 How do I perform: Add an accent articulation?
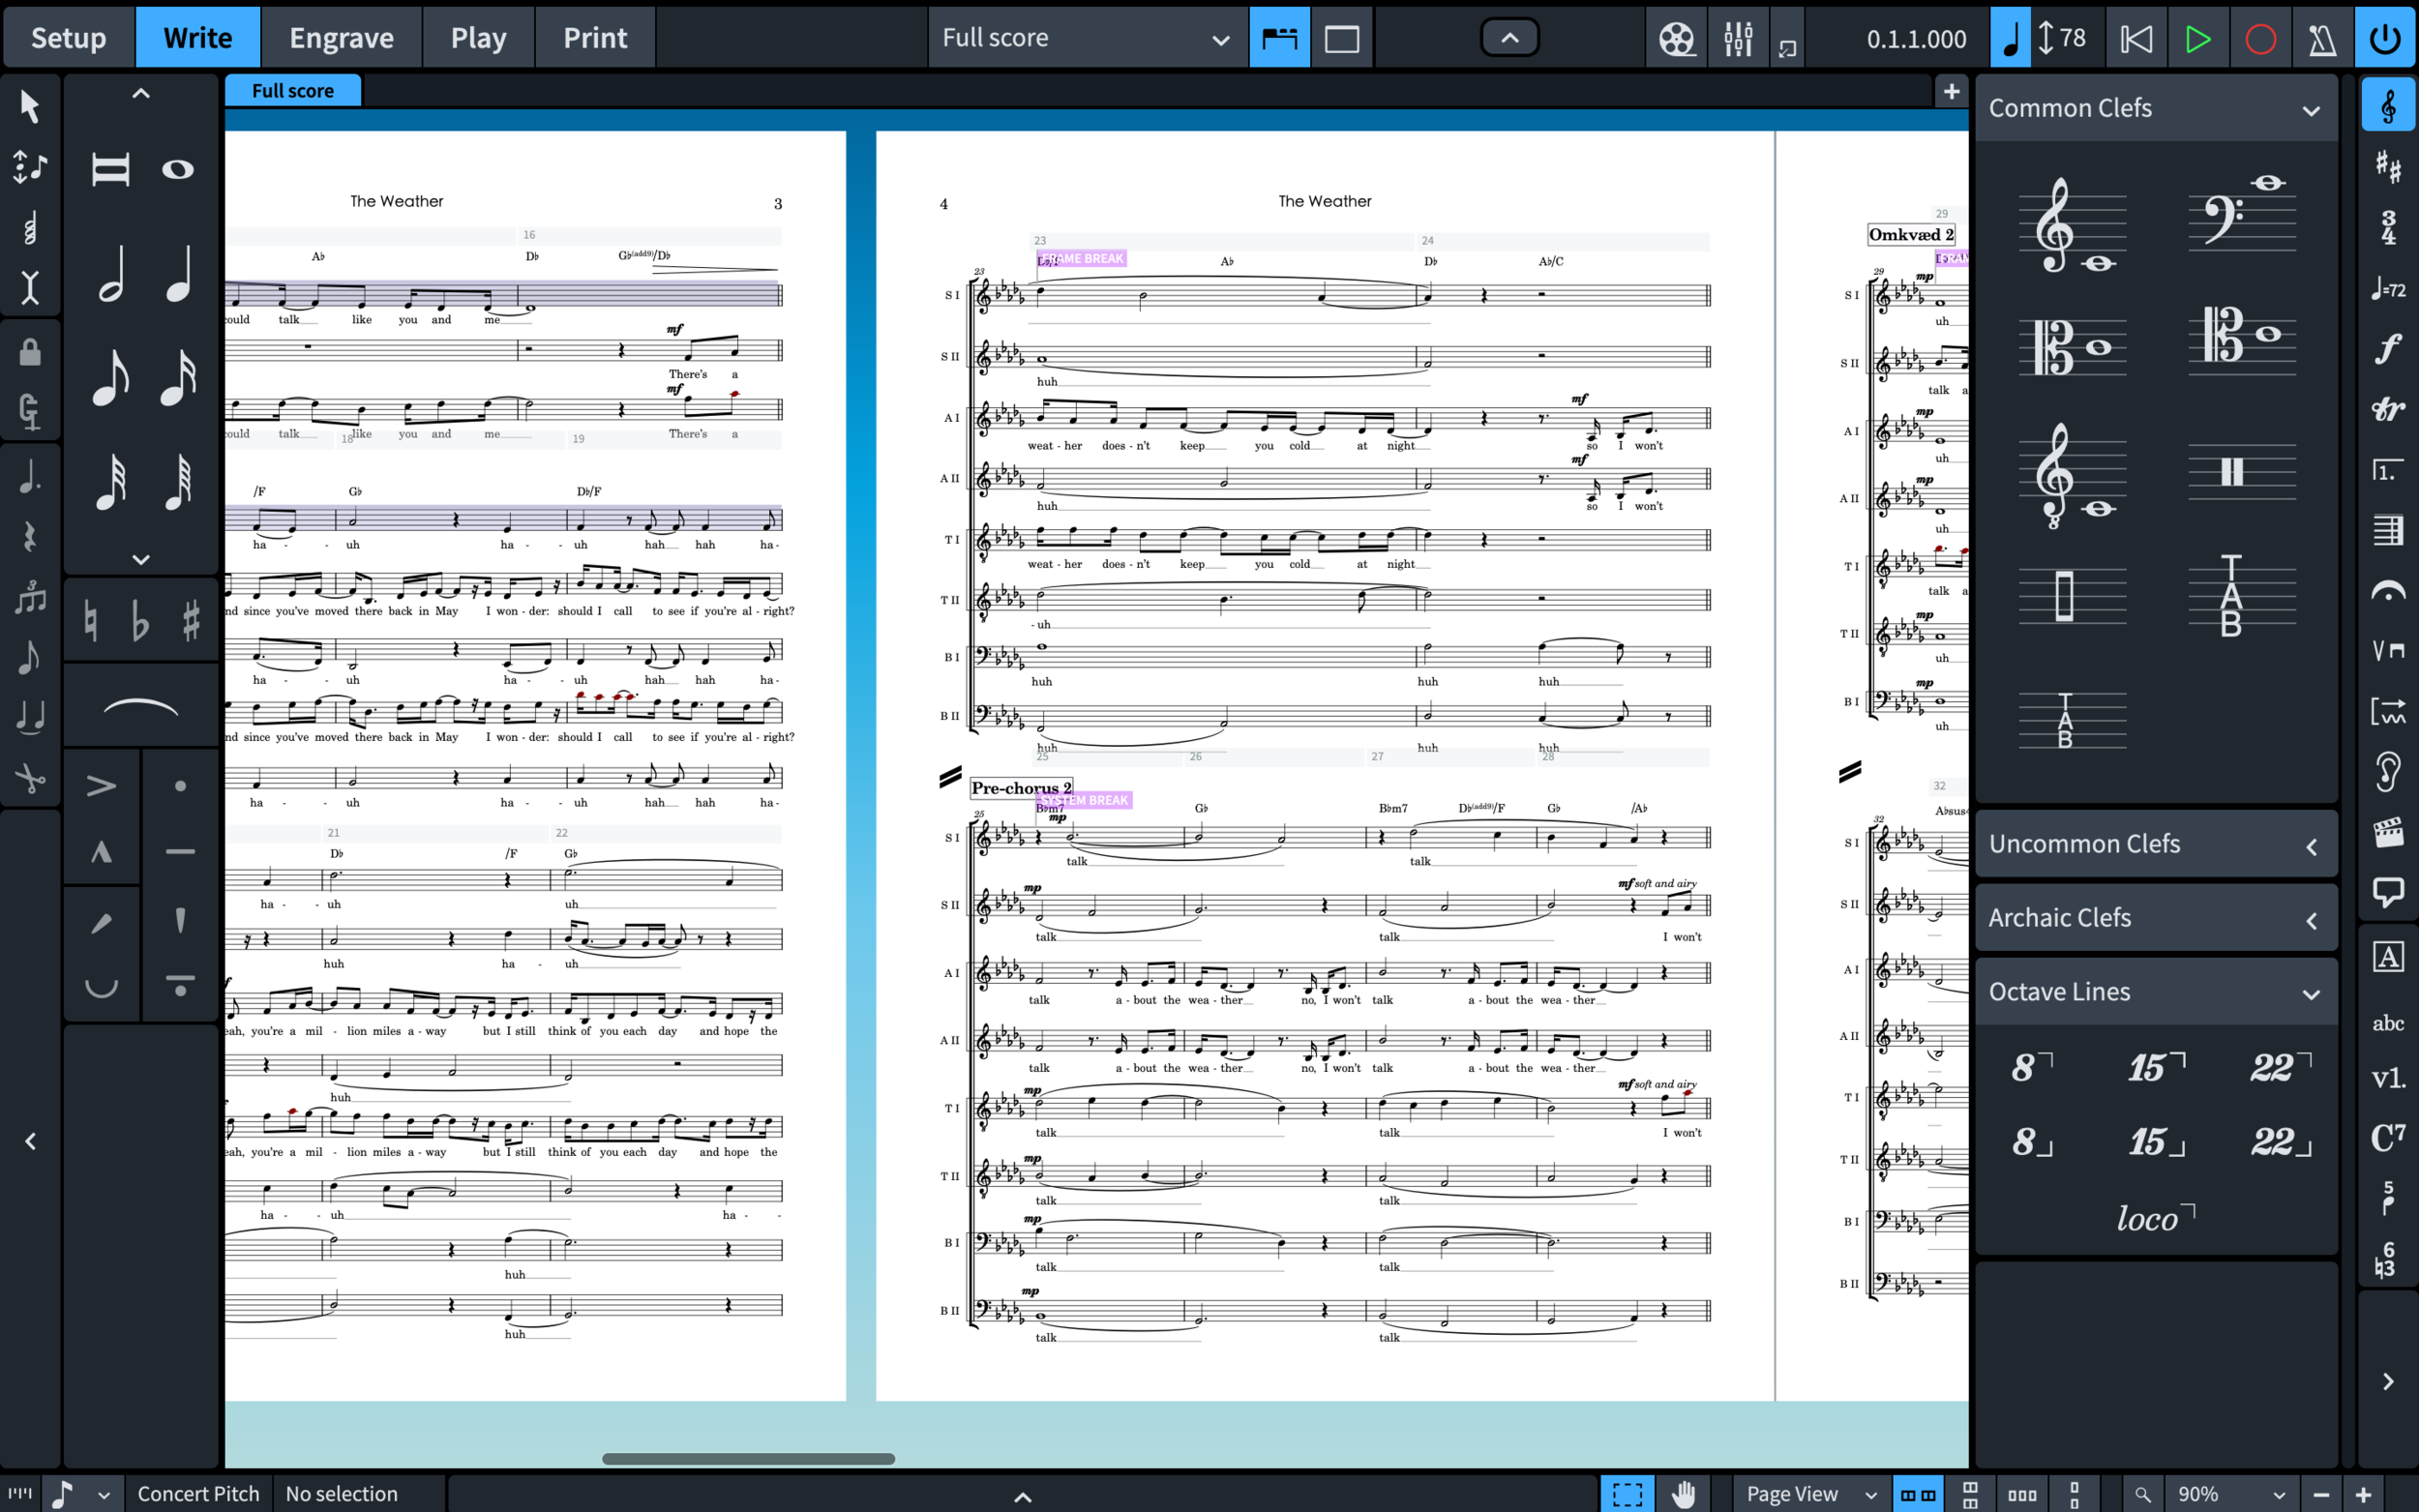(101, 785)
